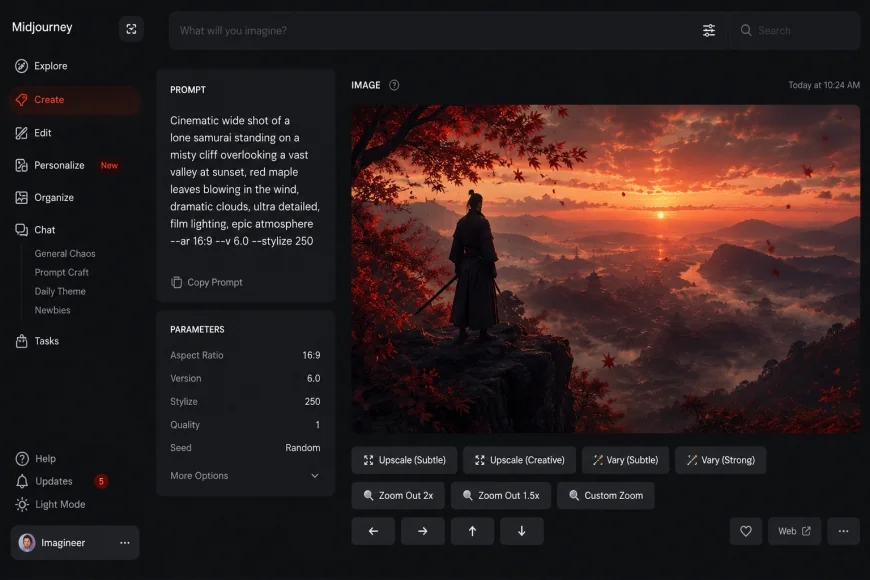Viewport: 870px width, 580px height.
Task: Select the Create sidebar item
Action: 74,100
